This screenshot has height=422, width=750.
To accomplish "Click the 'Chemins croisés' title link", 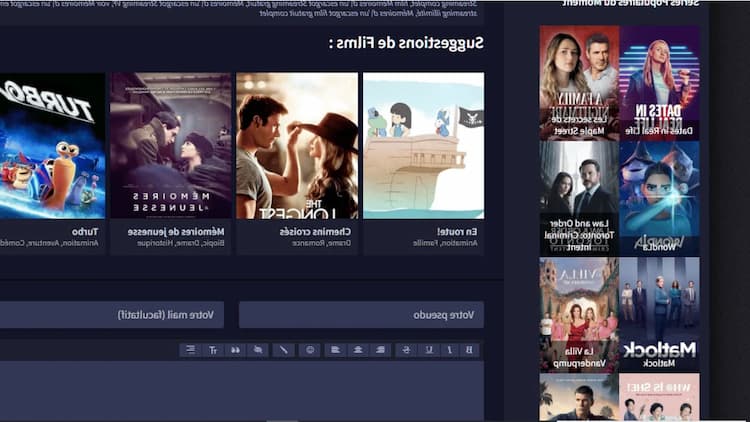I will 315,232.
